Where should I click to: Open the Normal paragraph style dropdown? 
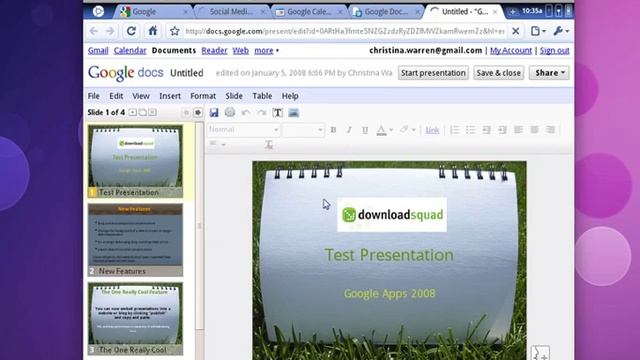tap(243, 130)
